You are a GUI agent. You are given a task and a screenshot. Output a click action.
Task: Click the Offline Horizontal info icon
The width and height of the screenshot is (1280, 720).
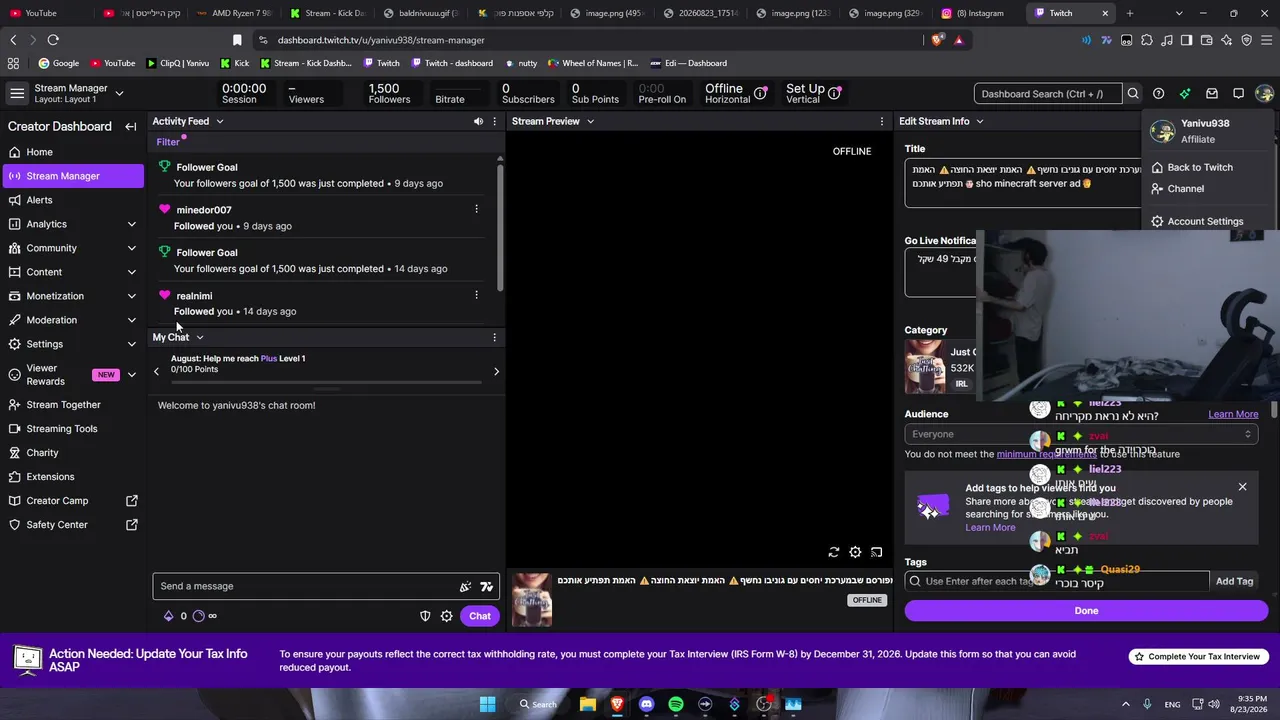pyautogui.click(x=760, y=93)
